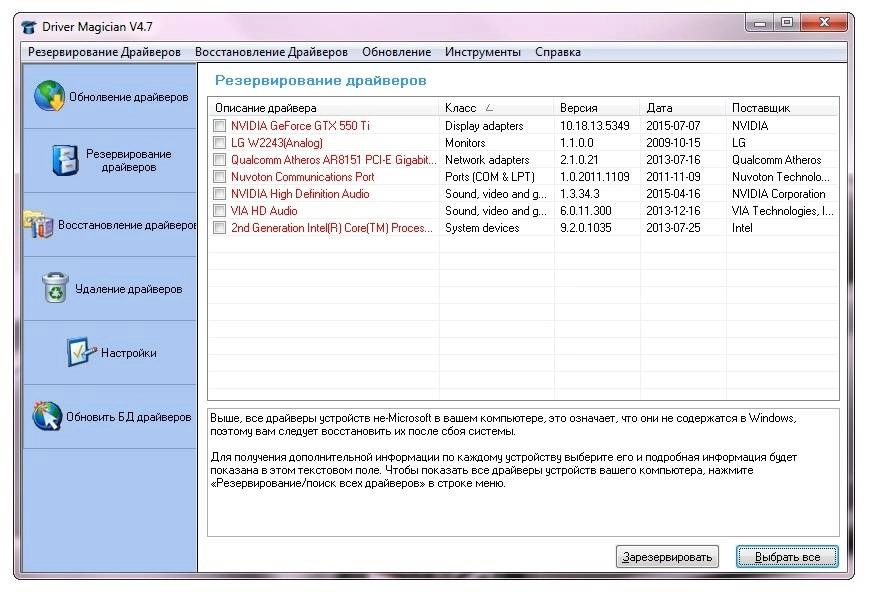Click the Intel supplier cell

tap(742, 228)
